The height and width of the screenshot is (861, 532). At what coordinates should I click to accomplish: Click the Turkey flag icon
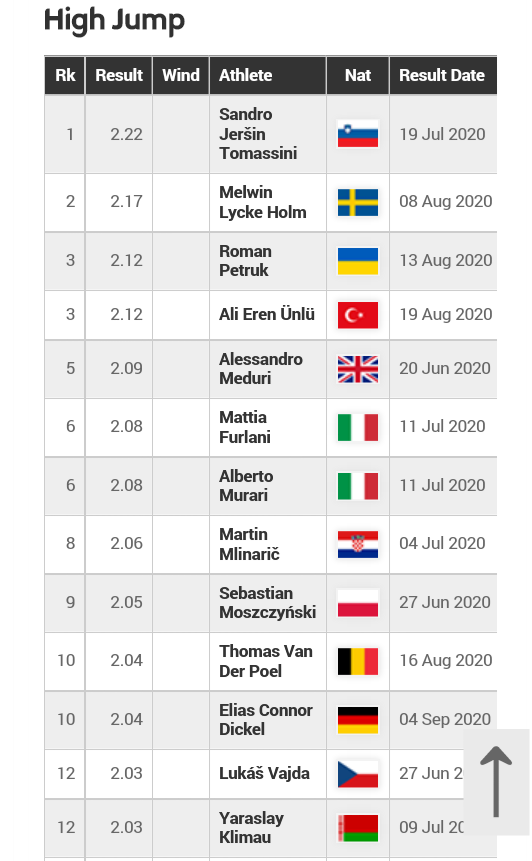(357, 315)
